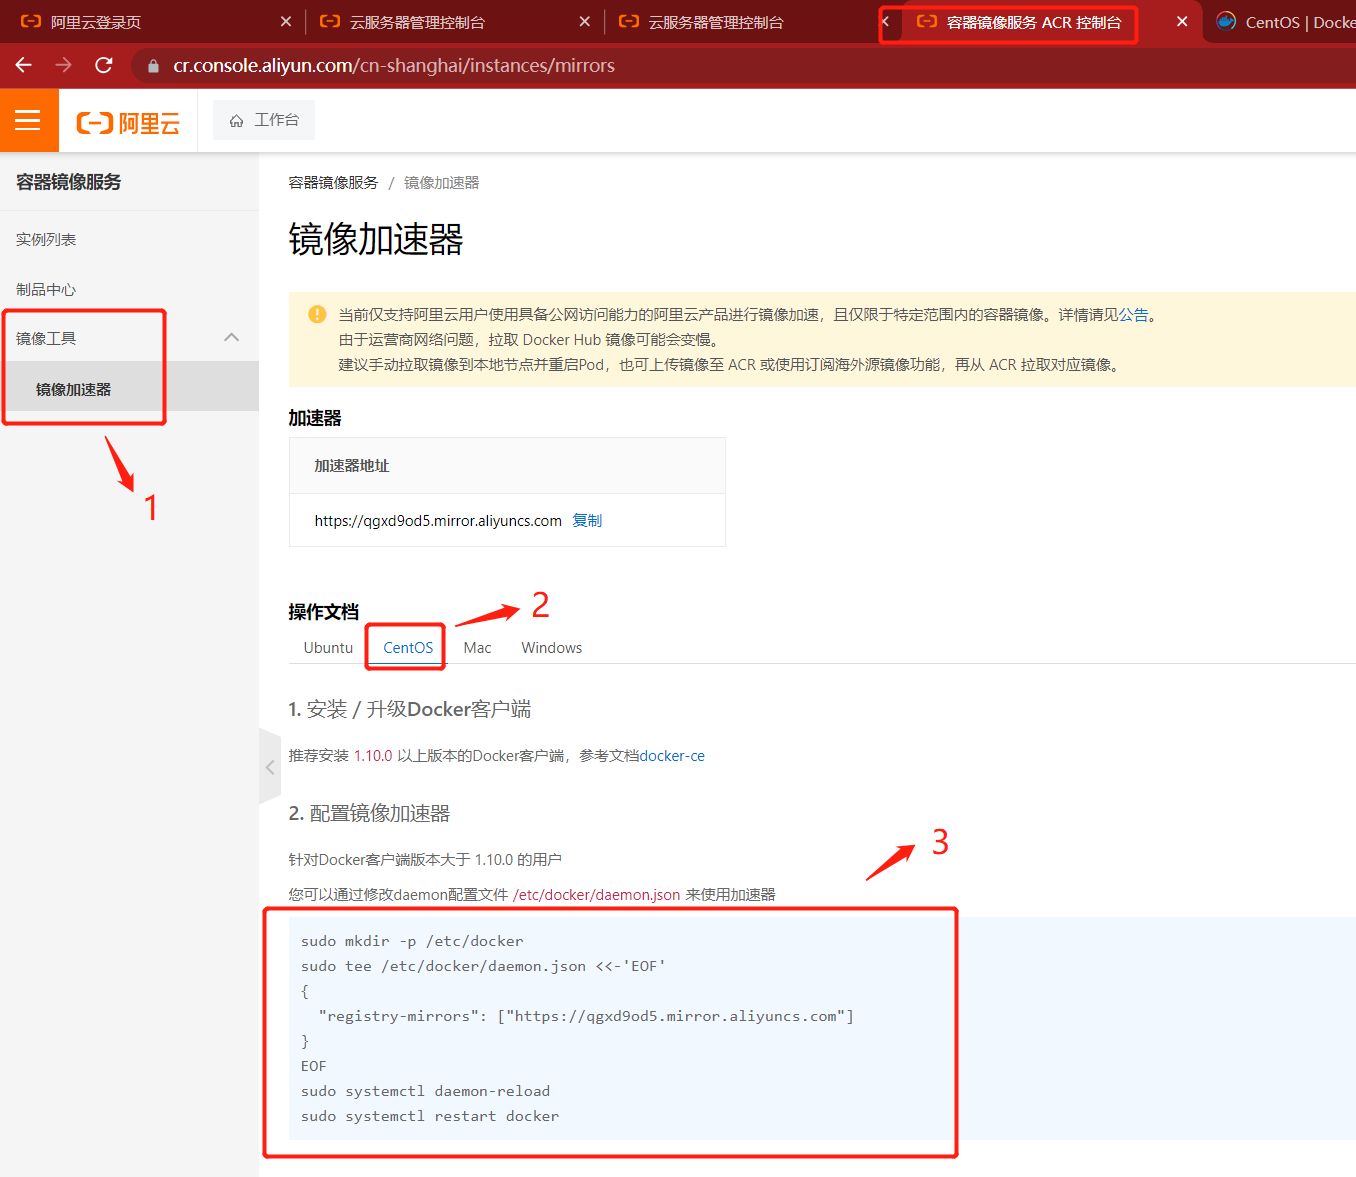This screenshot has width=1356, height=1177.
Task: Click 'sudo systemctl restart docker' code line
Action: pyautogui.click(x=430, y=1116)
